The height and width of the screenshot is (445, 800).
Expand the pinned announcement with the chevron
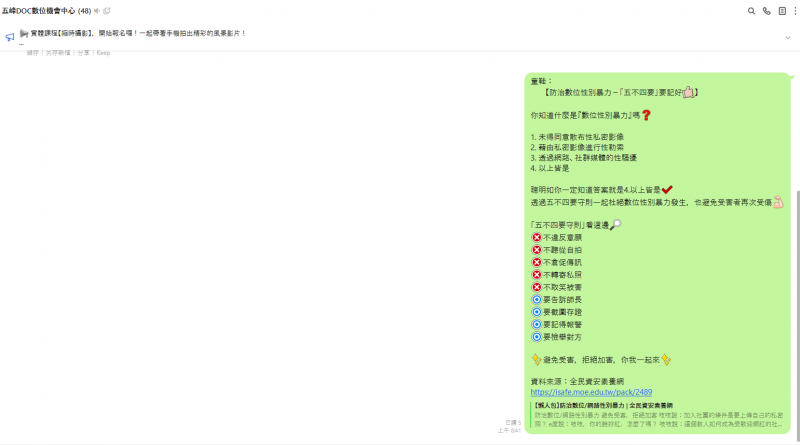tap(787, 37)
